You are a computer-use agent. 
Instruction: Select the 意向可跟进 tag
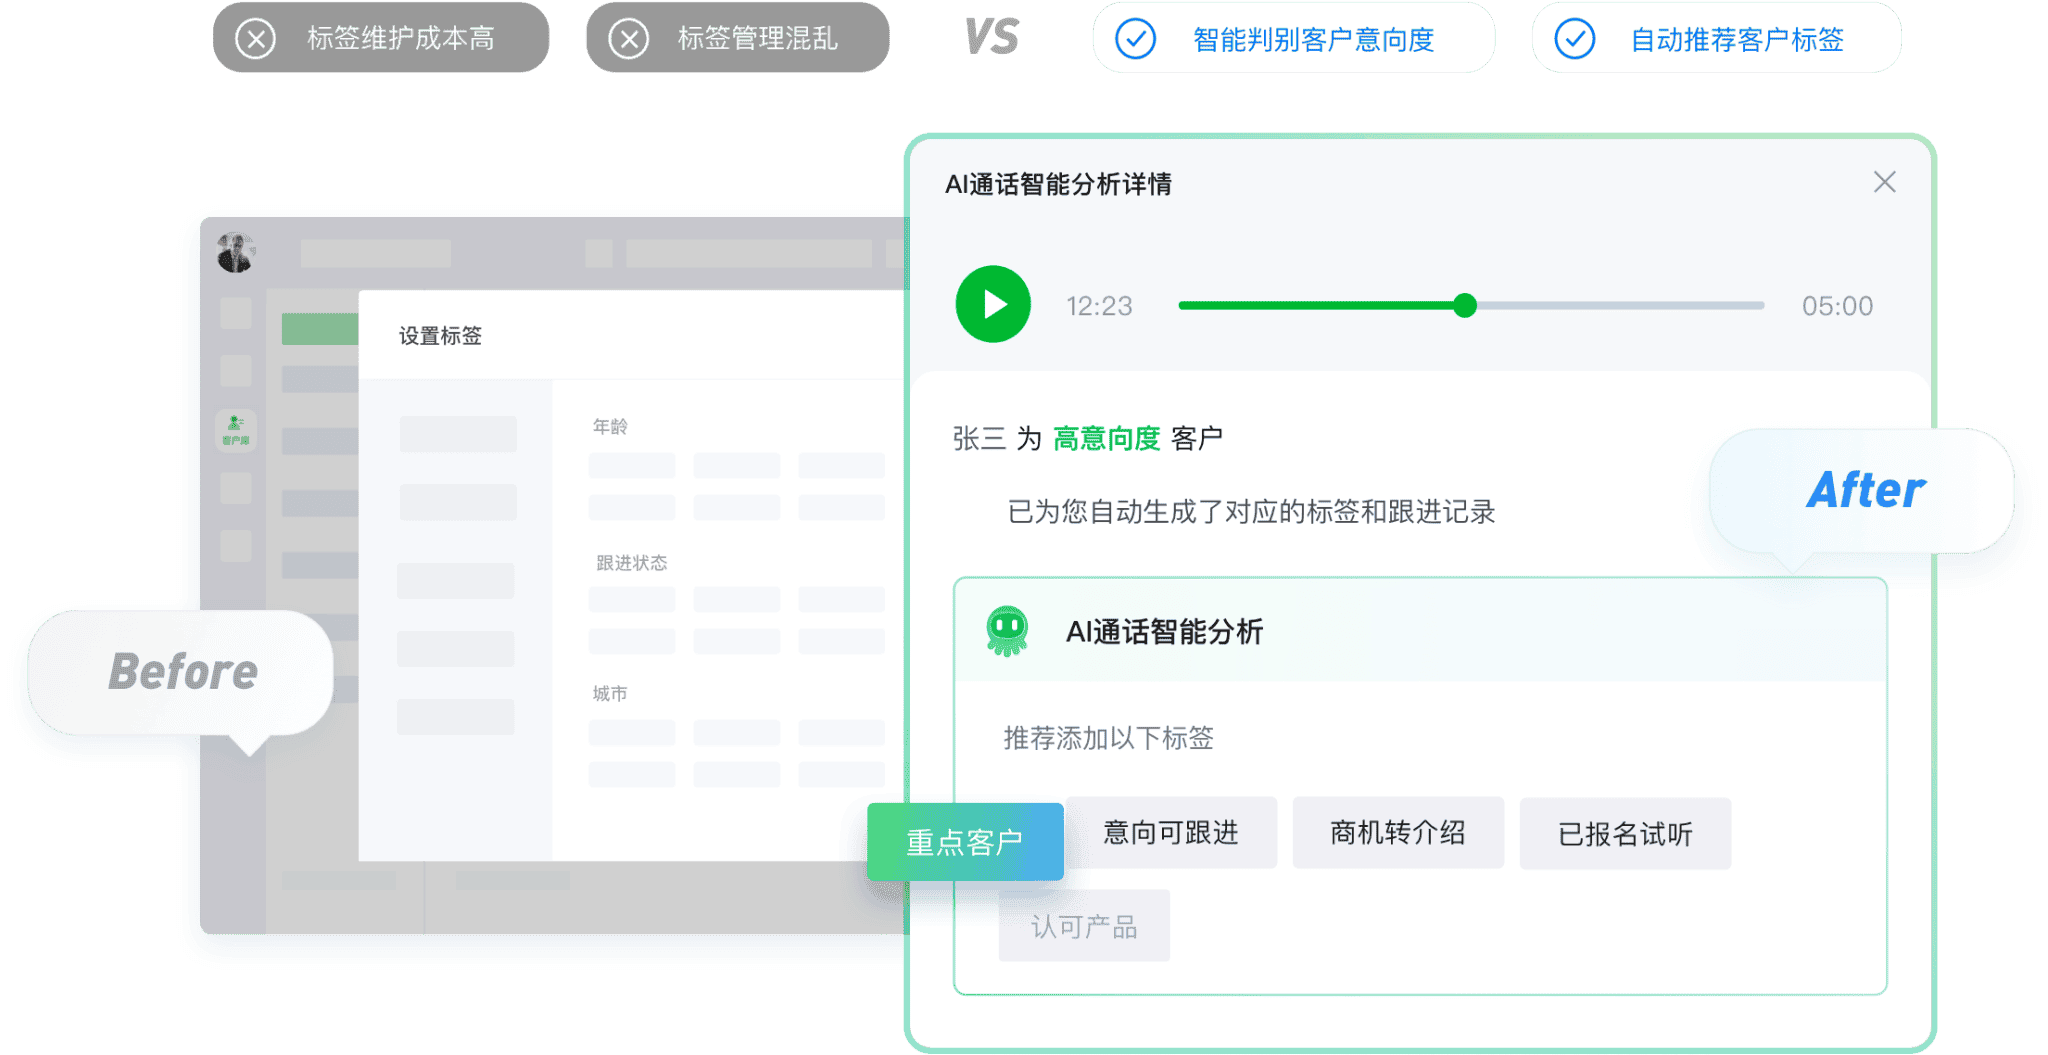1172,832
